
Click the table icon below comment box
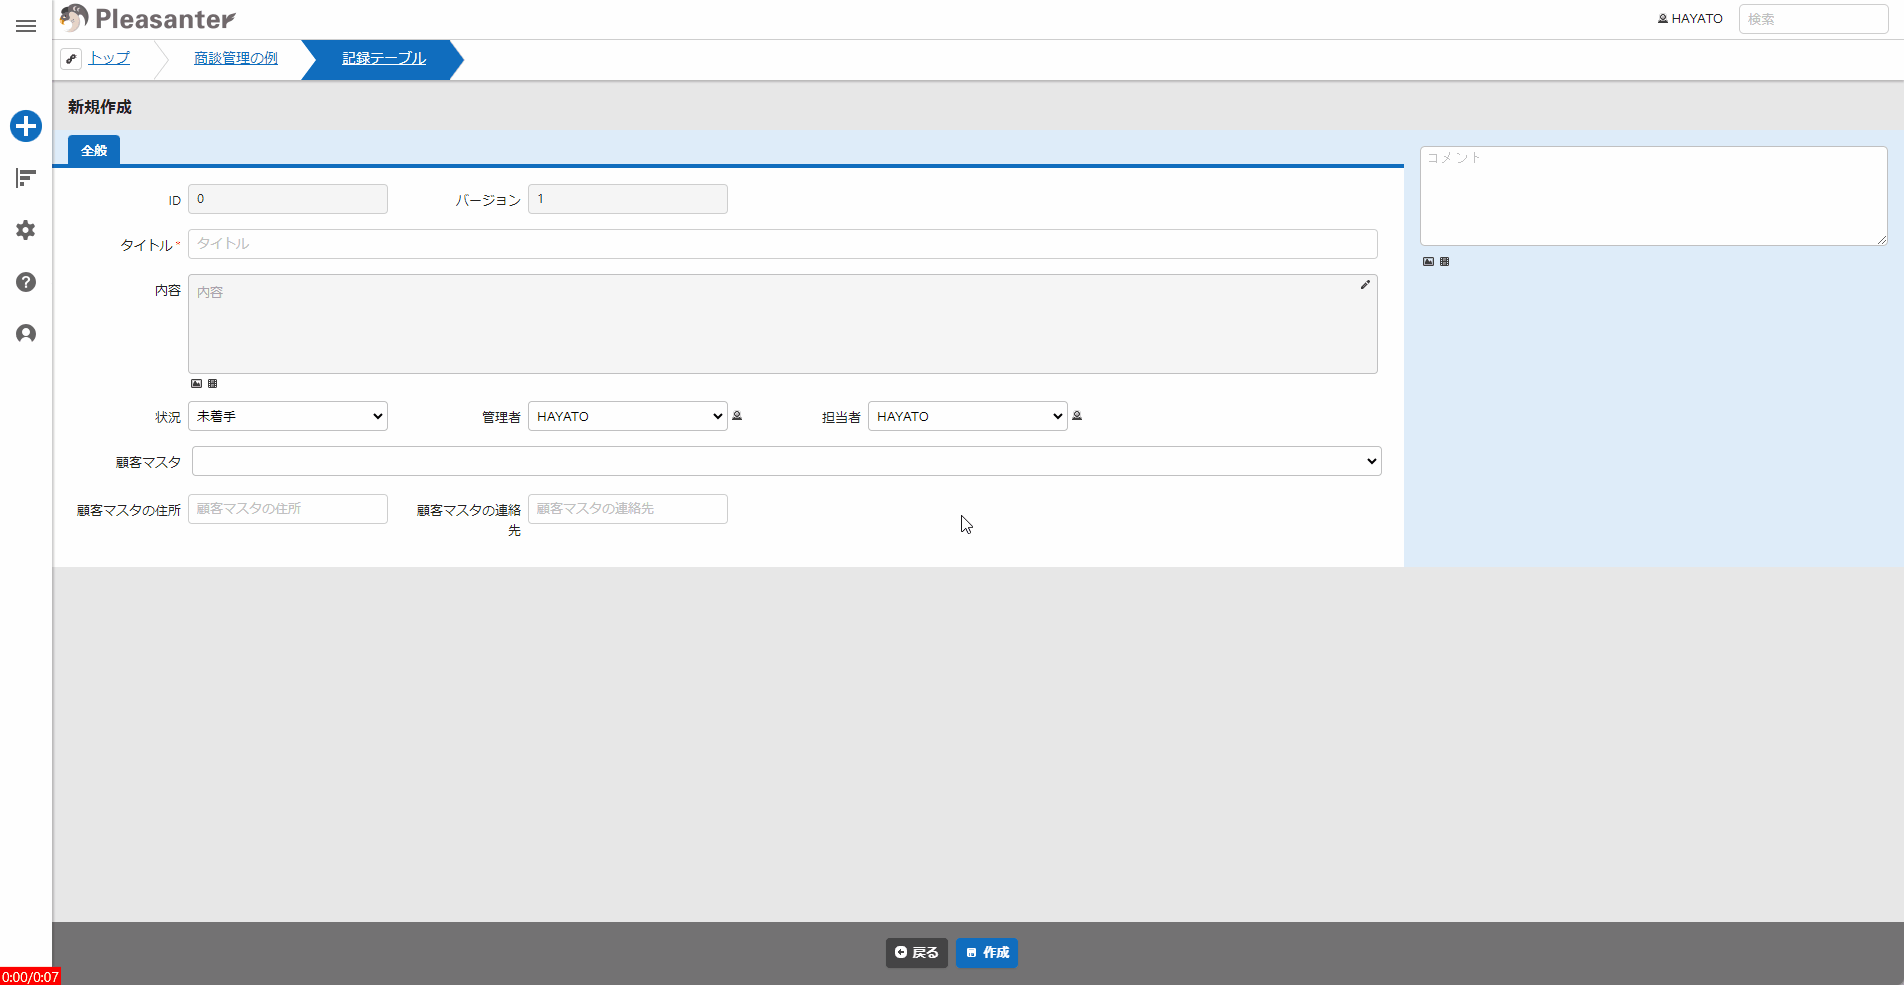[1444, 261]
